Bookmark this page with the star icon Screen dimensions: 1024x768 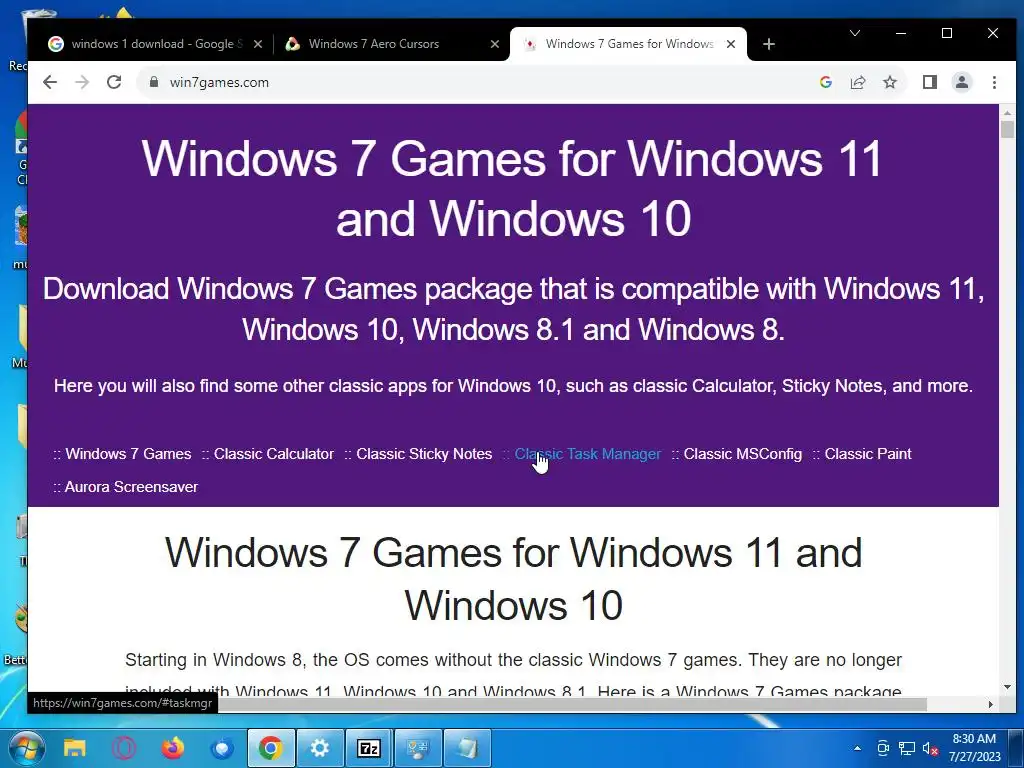[x=889, y=82]
